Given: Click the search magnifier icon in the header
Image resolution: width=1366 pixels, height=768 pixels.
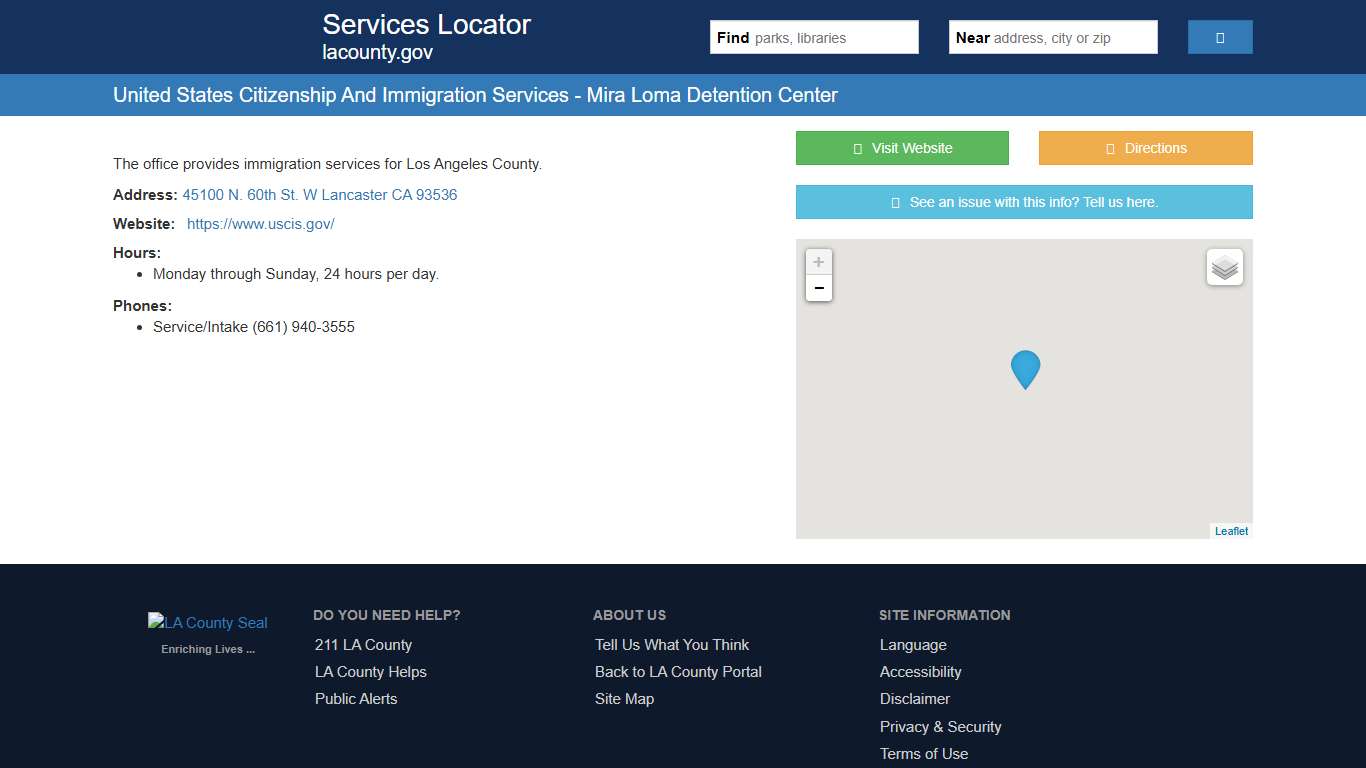Looking at the screenshot, I should click(1219, 36).
